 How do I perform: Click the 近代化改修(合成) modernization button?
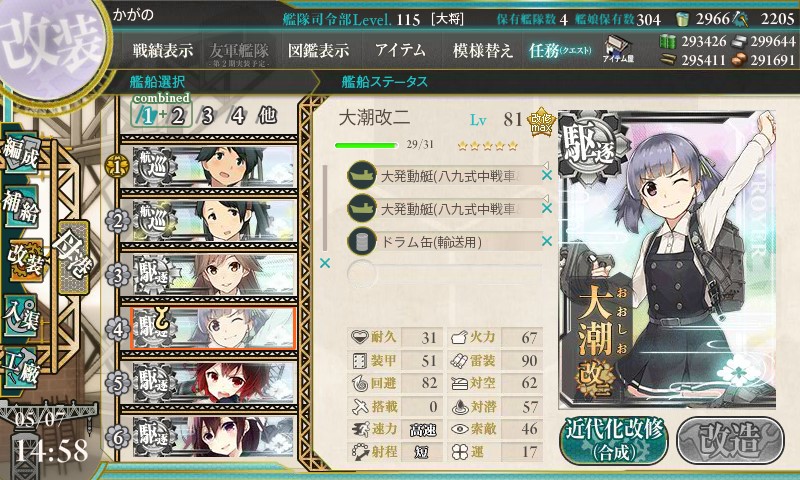click(x=614, y=440)
